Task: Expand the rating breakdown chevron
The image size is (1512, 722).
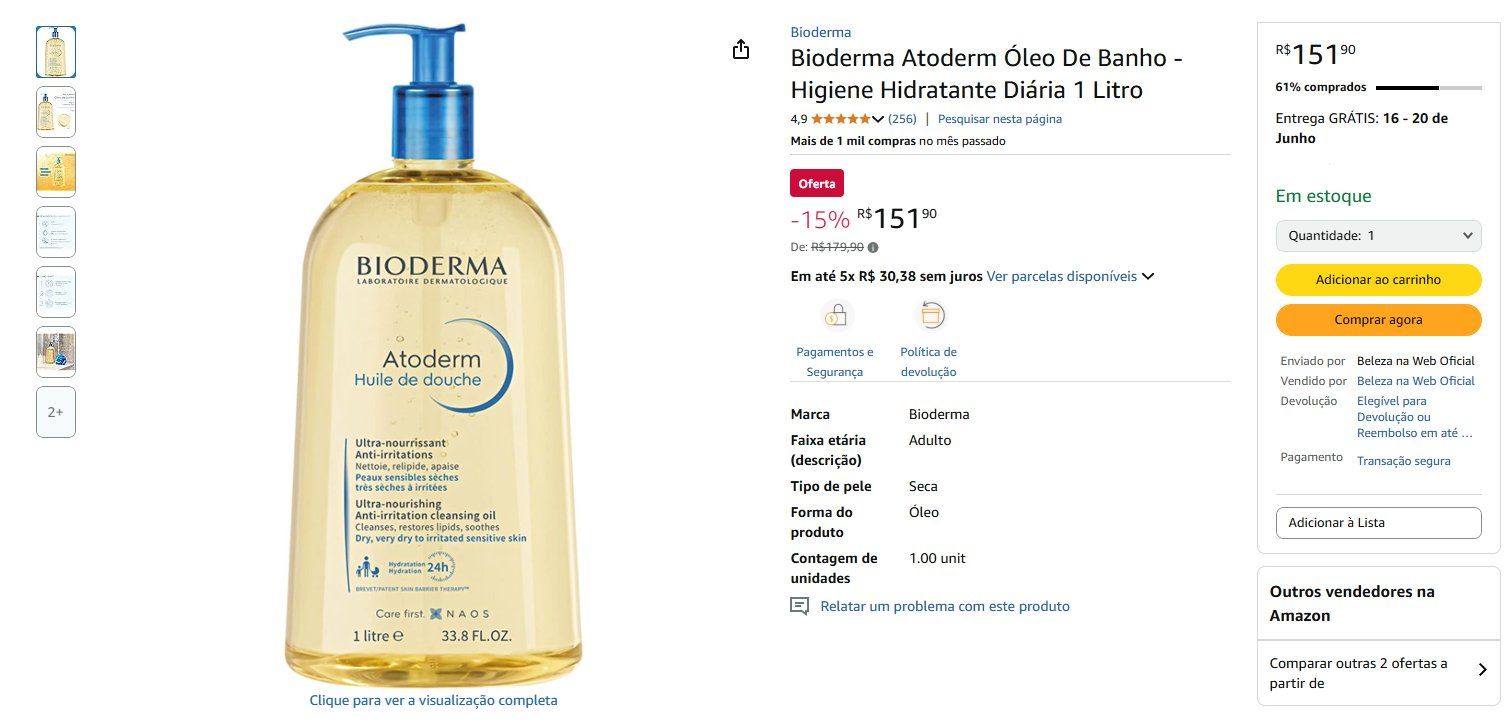Action: click(878, 119)
